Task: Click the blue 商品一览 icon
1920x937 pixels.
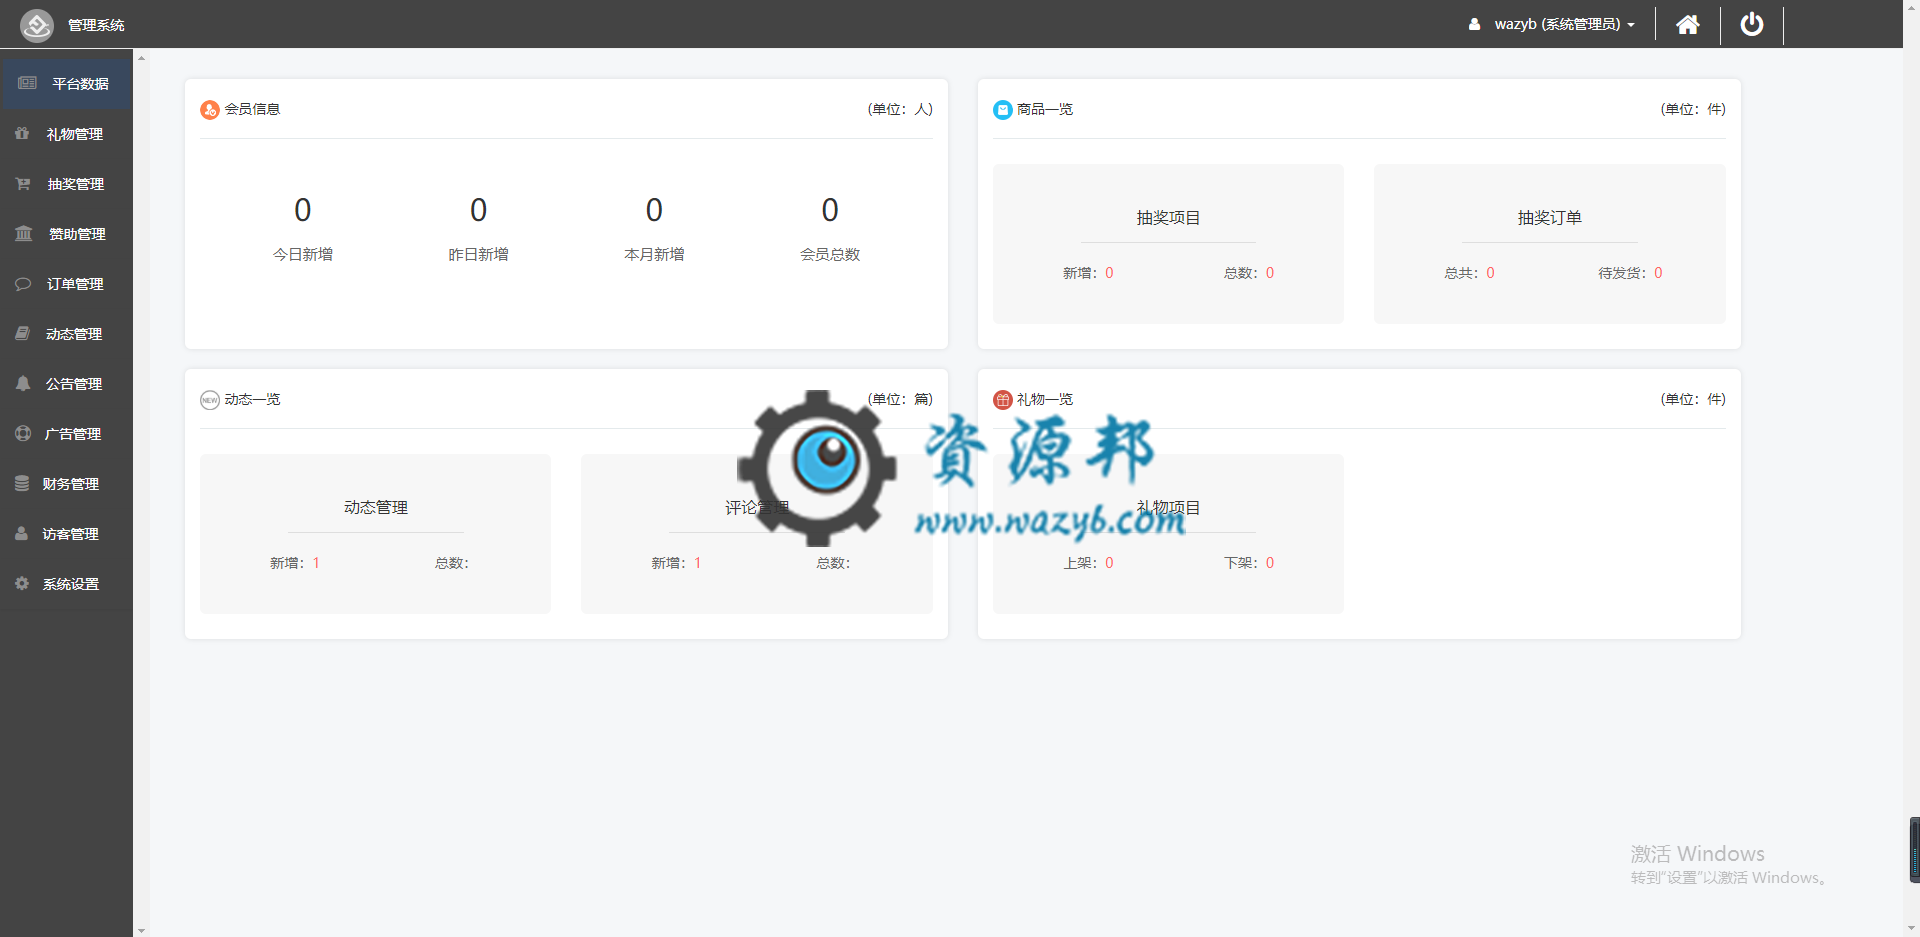Action: point(1002,109)
